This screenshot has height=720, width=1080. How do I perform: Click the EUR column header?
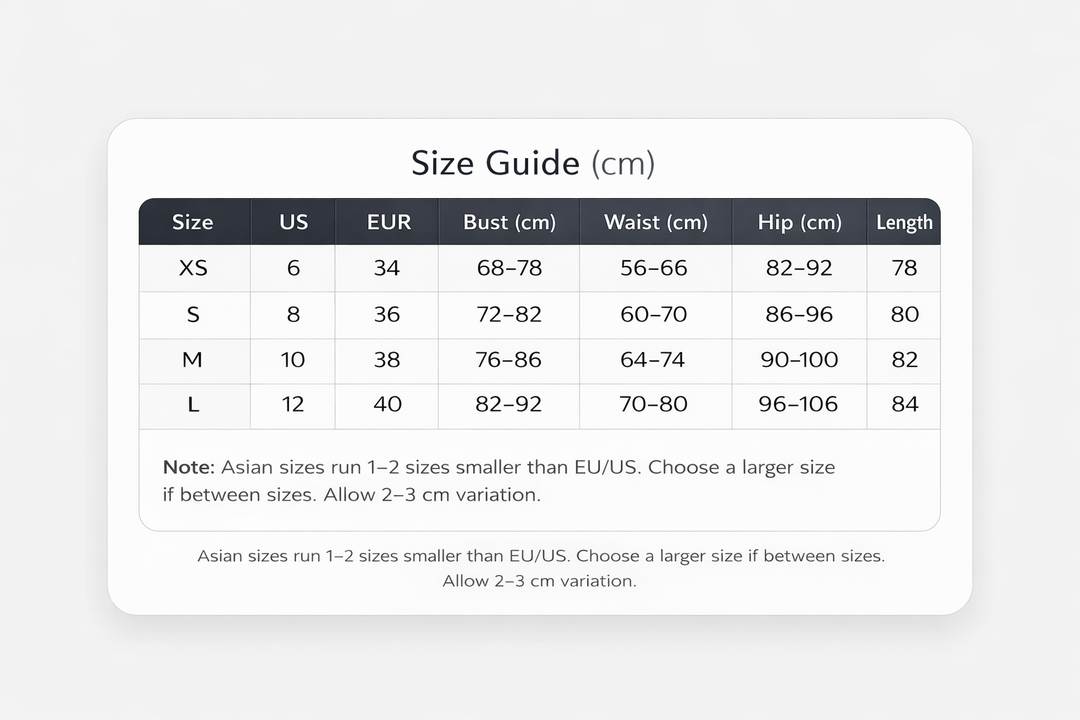[388, 222]
